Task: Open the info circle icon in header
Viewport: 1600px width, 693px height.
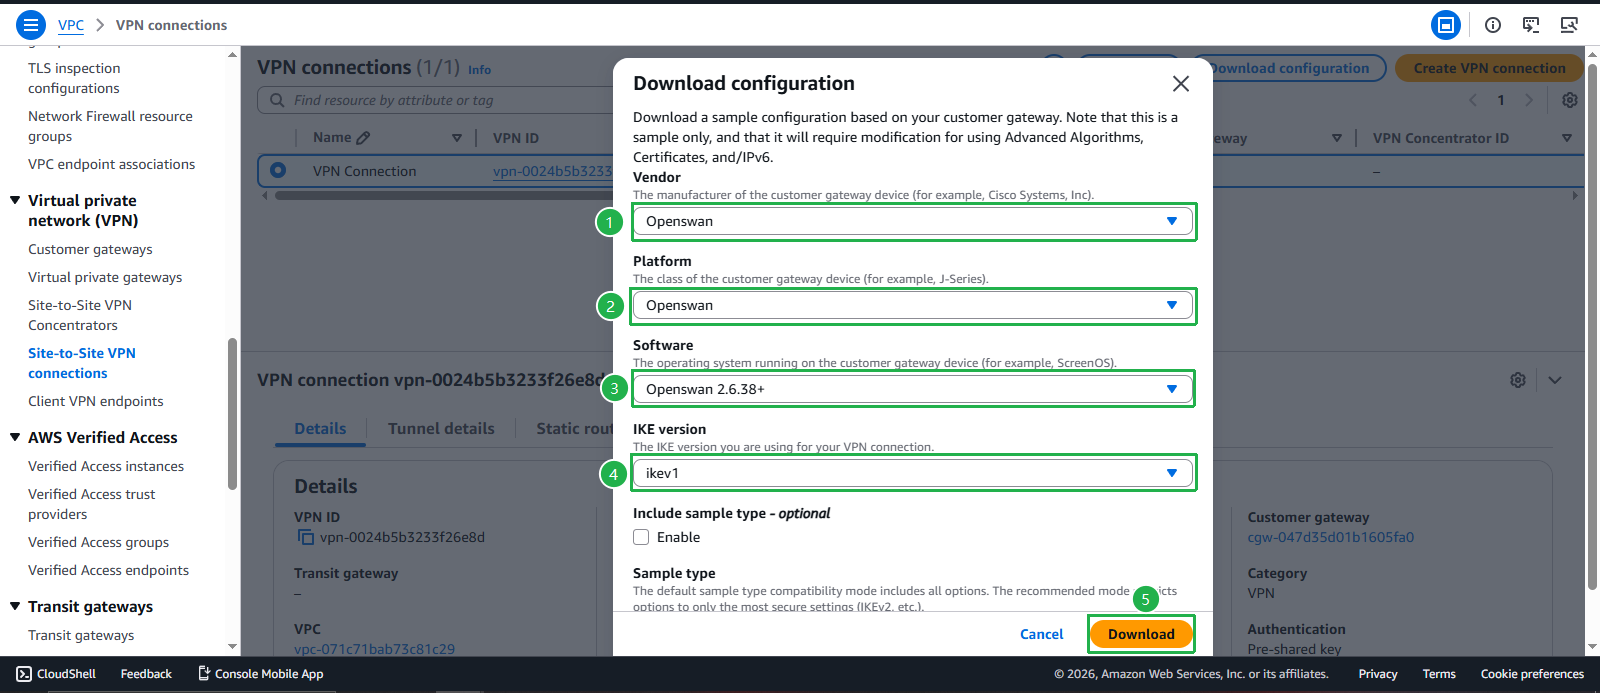Action: tap(1493, 25)
